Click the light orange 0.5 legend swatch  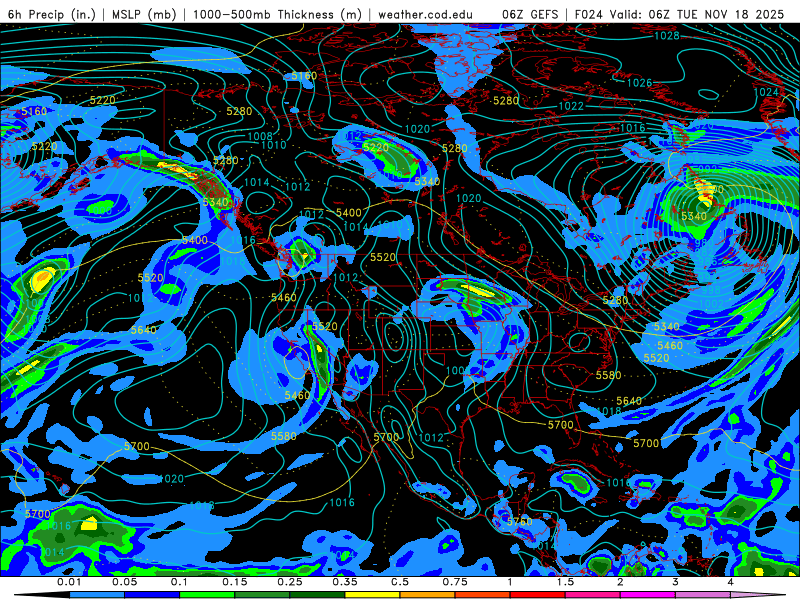pyautogui.click(x=428, y=595)
